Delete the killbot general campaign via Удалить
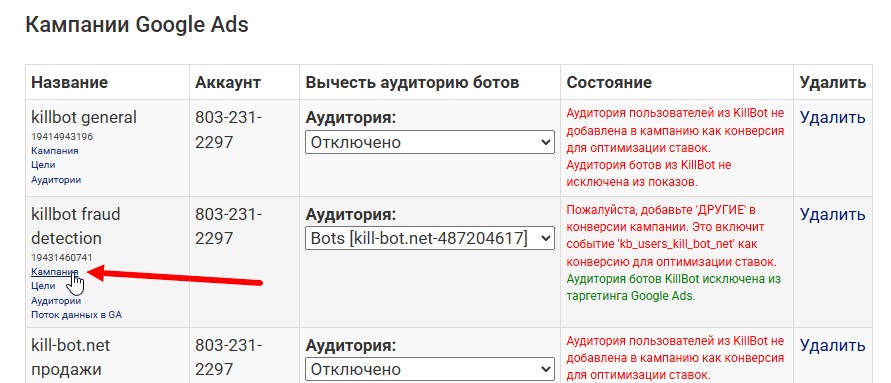 [832, 118]
